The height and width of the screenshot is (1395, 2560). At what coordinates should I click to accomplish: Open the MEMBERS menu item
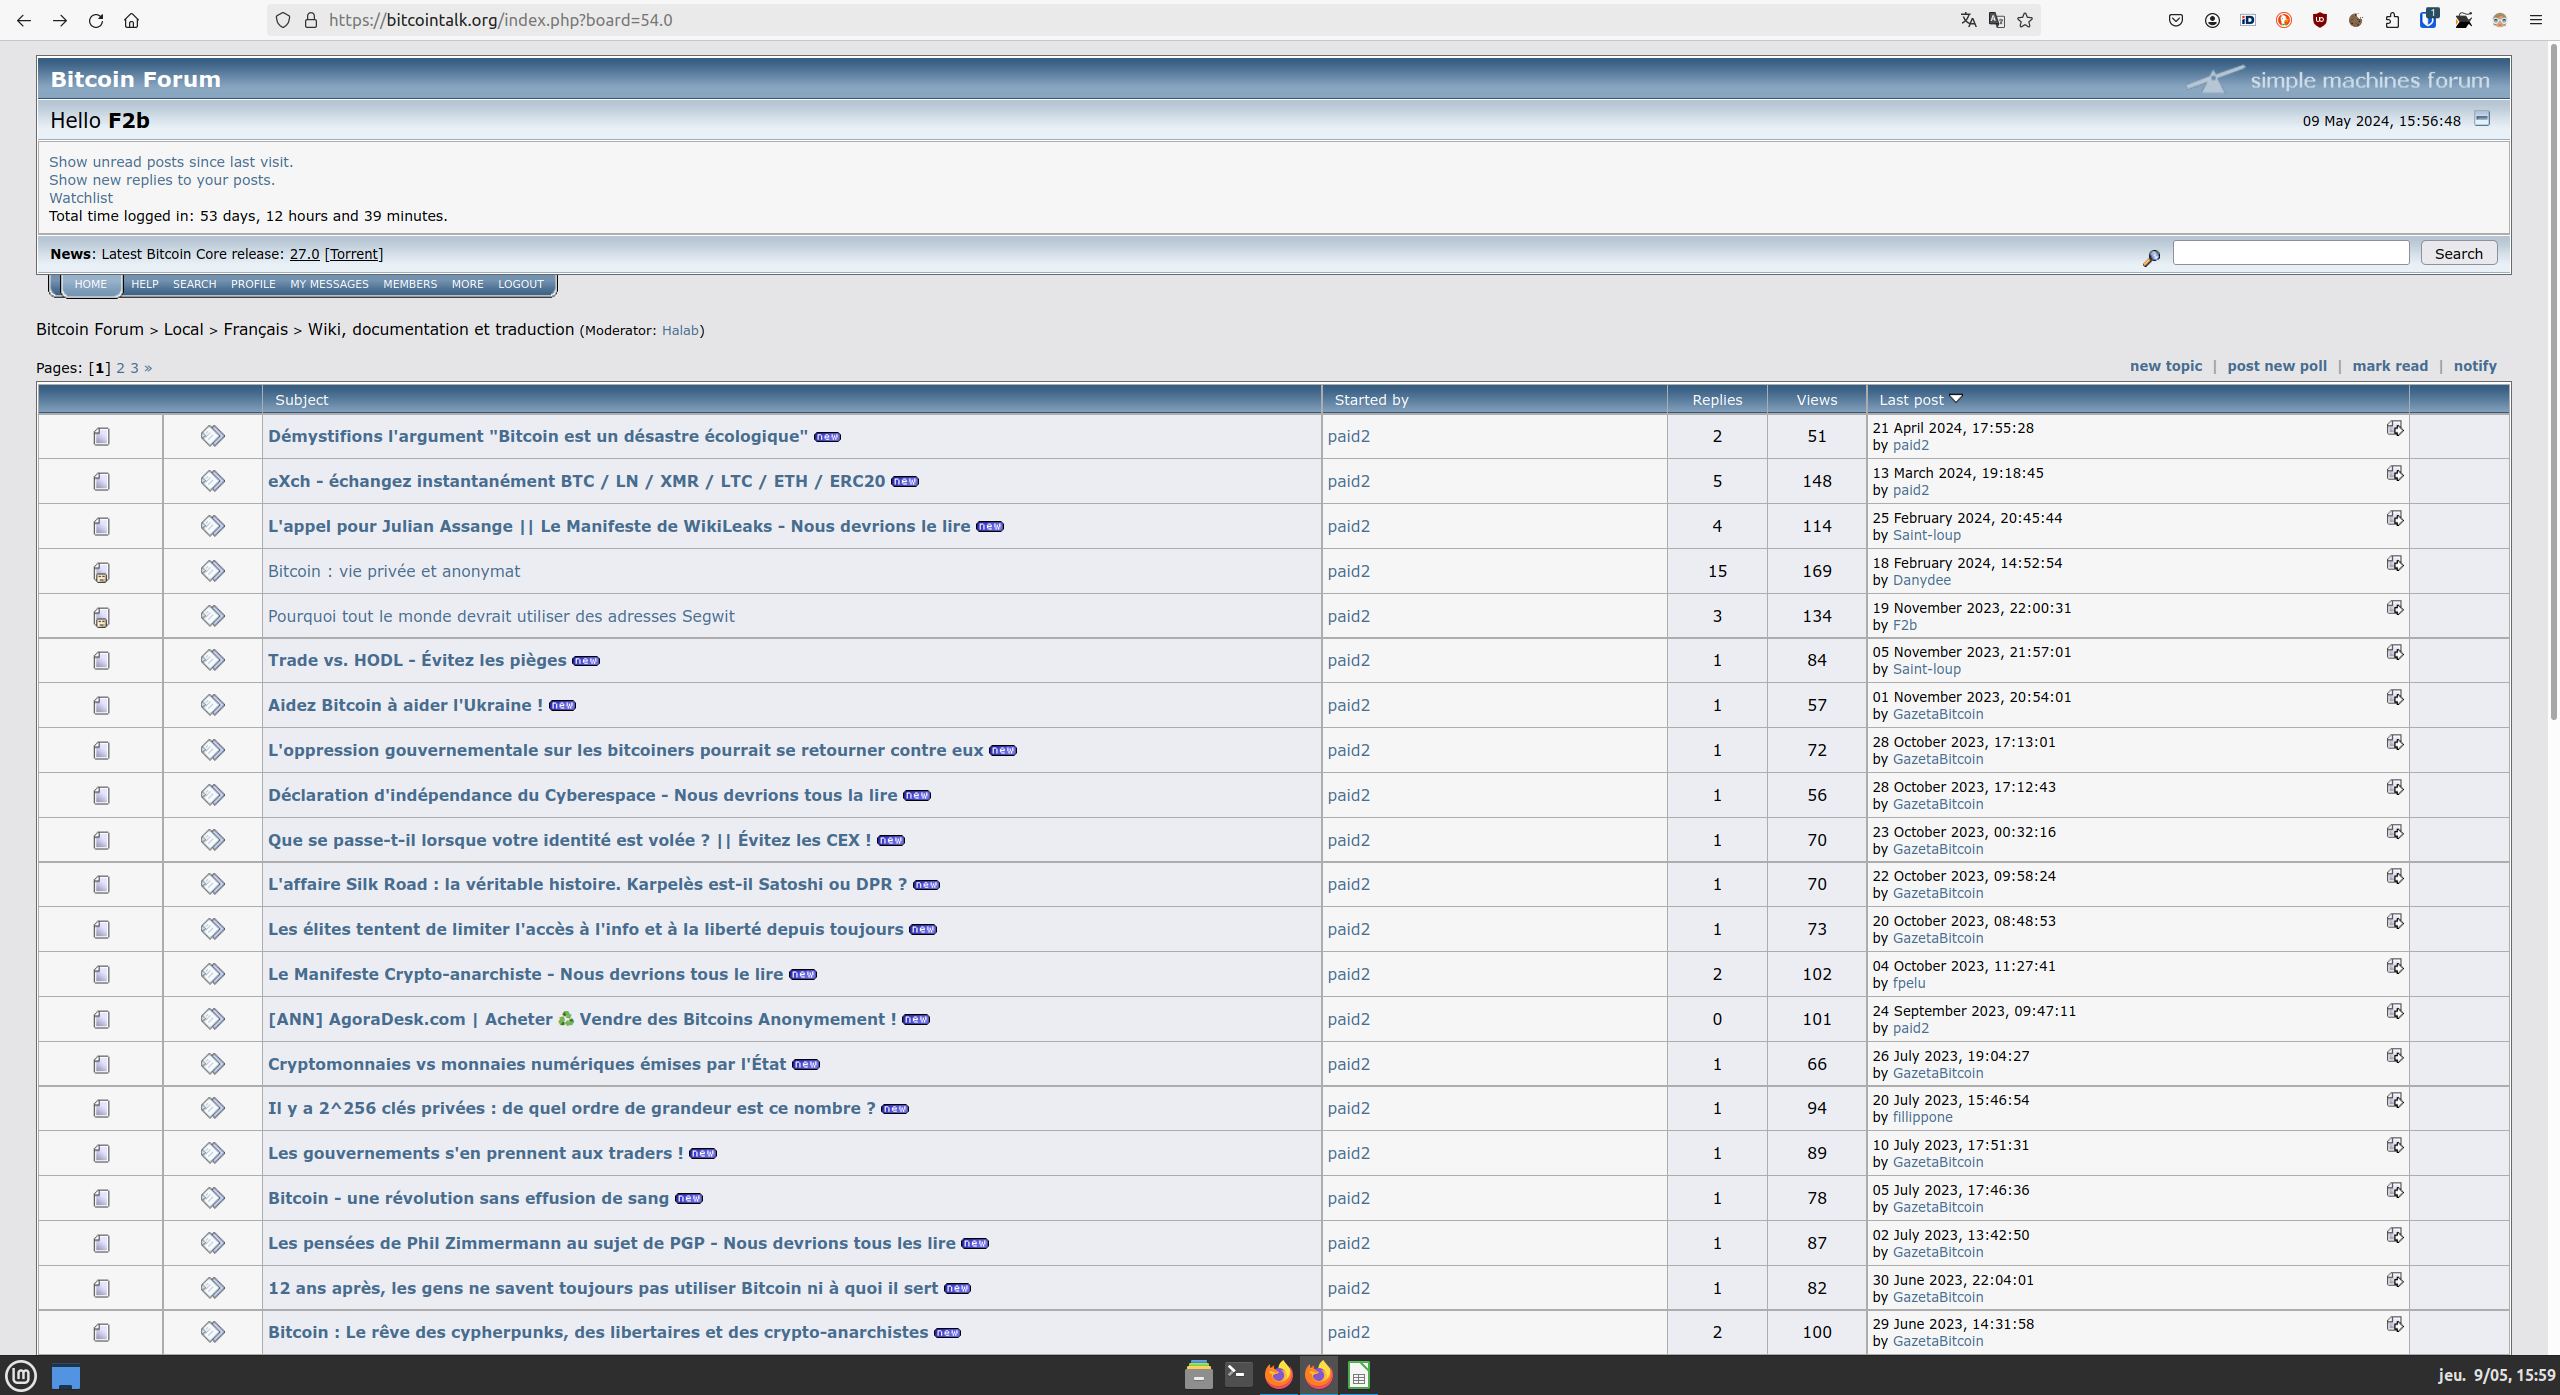click(x=410, y=284)
